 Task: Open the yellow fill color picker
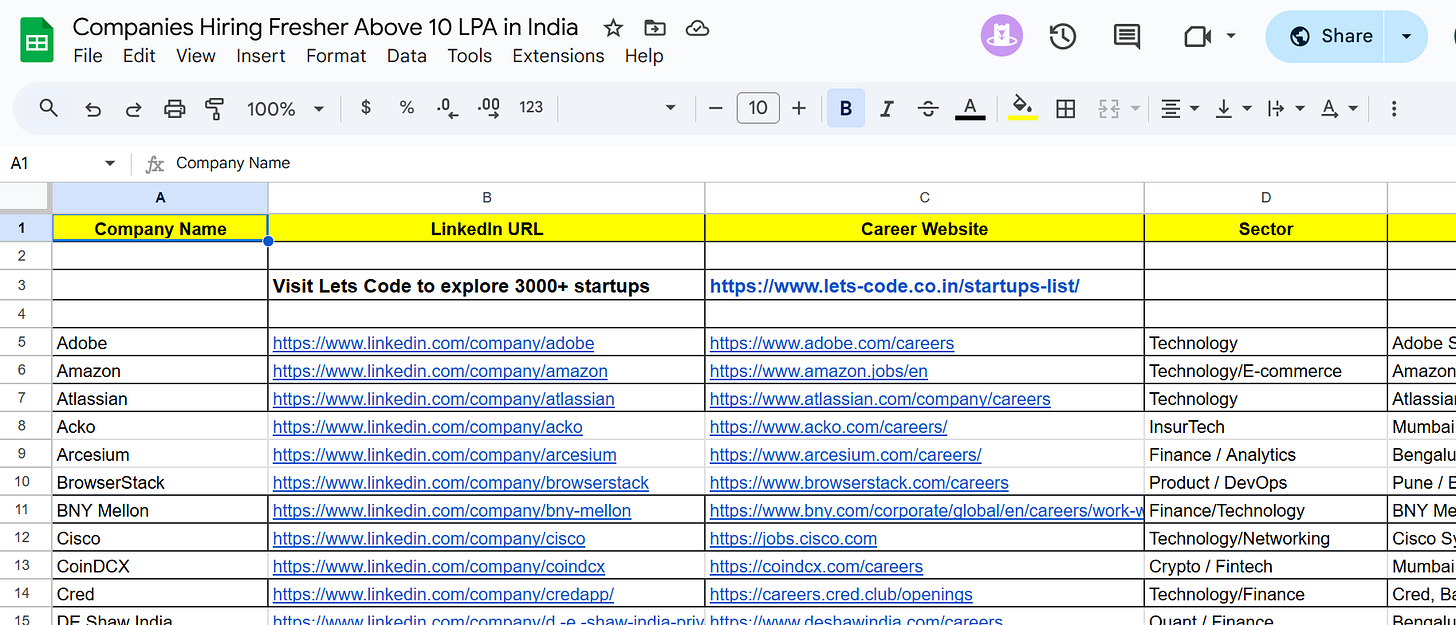[x=1022, y=108]
